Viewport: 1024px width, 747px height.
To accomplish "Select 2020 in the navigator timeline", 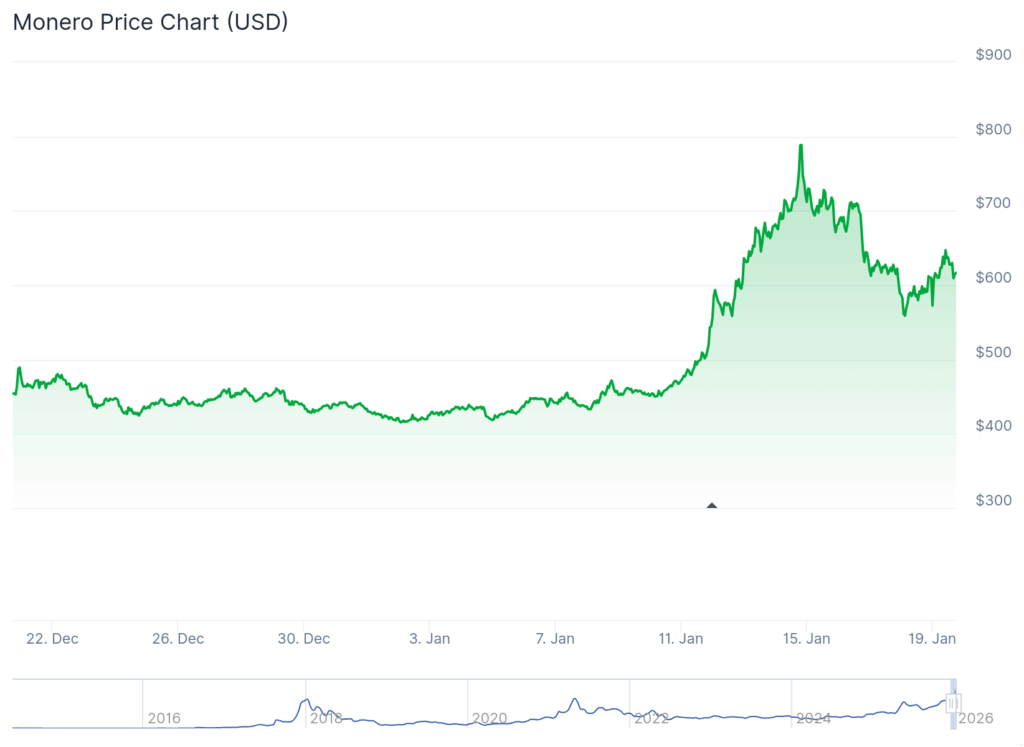I will (489, 718).
